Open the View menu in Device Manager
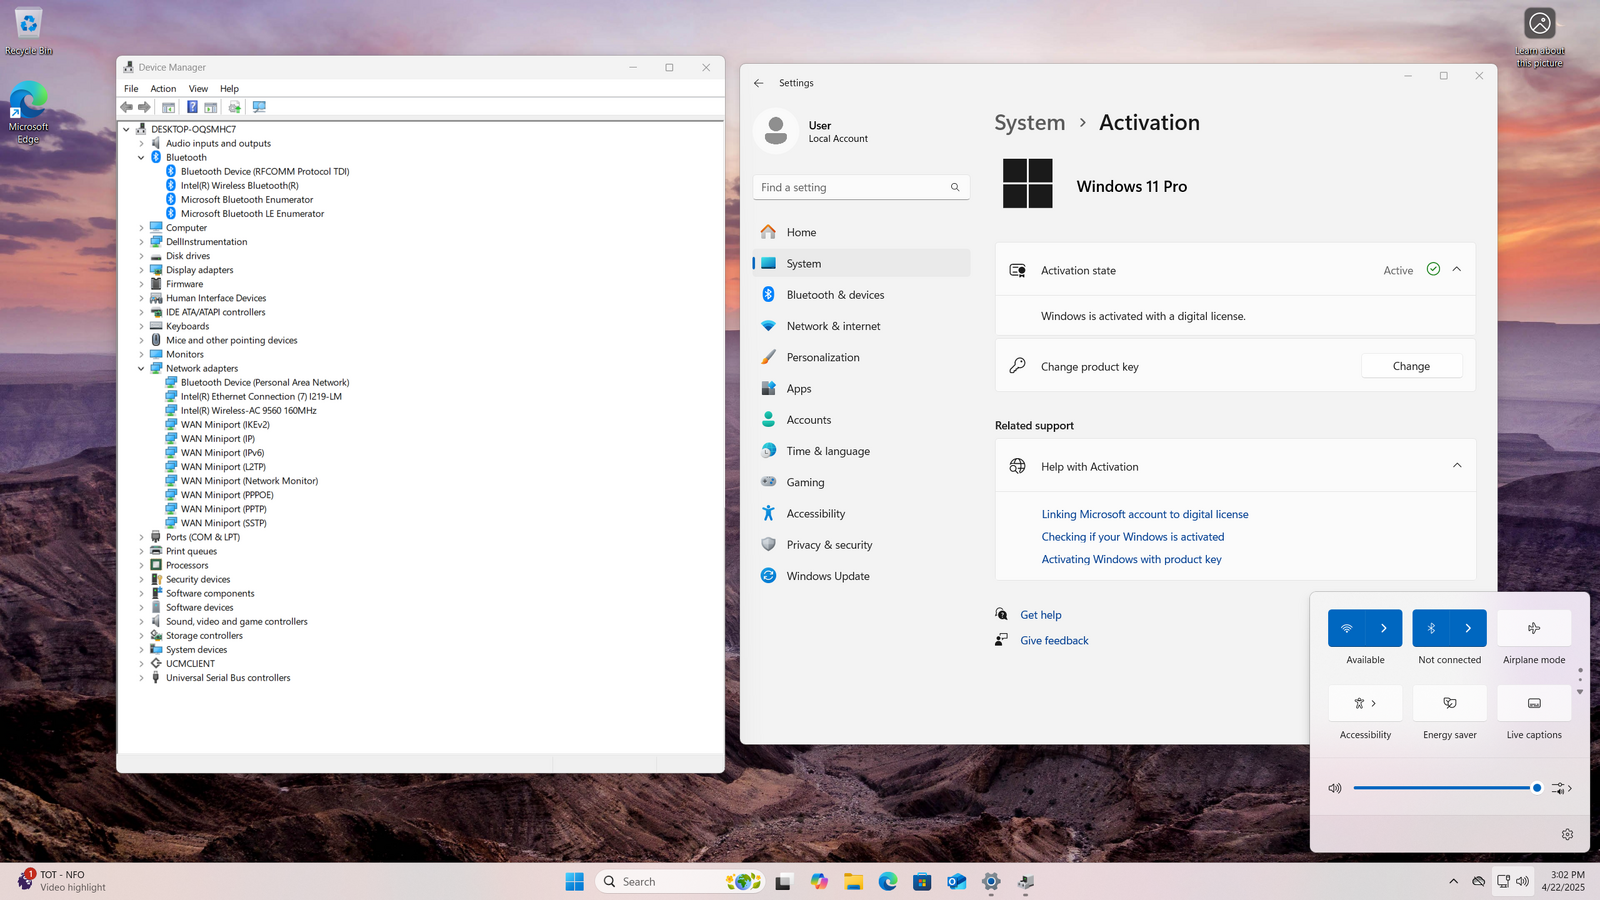 [x=198, y=89]
